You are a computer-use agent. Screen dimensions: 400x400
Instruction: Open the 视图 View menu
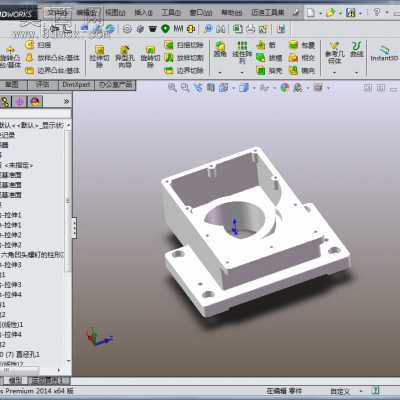pyautogui.click(x=115, y=13)
